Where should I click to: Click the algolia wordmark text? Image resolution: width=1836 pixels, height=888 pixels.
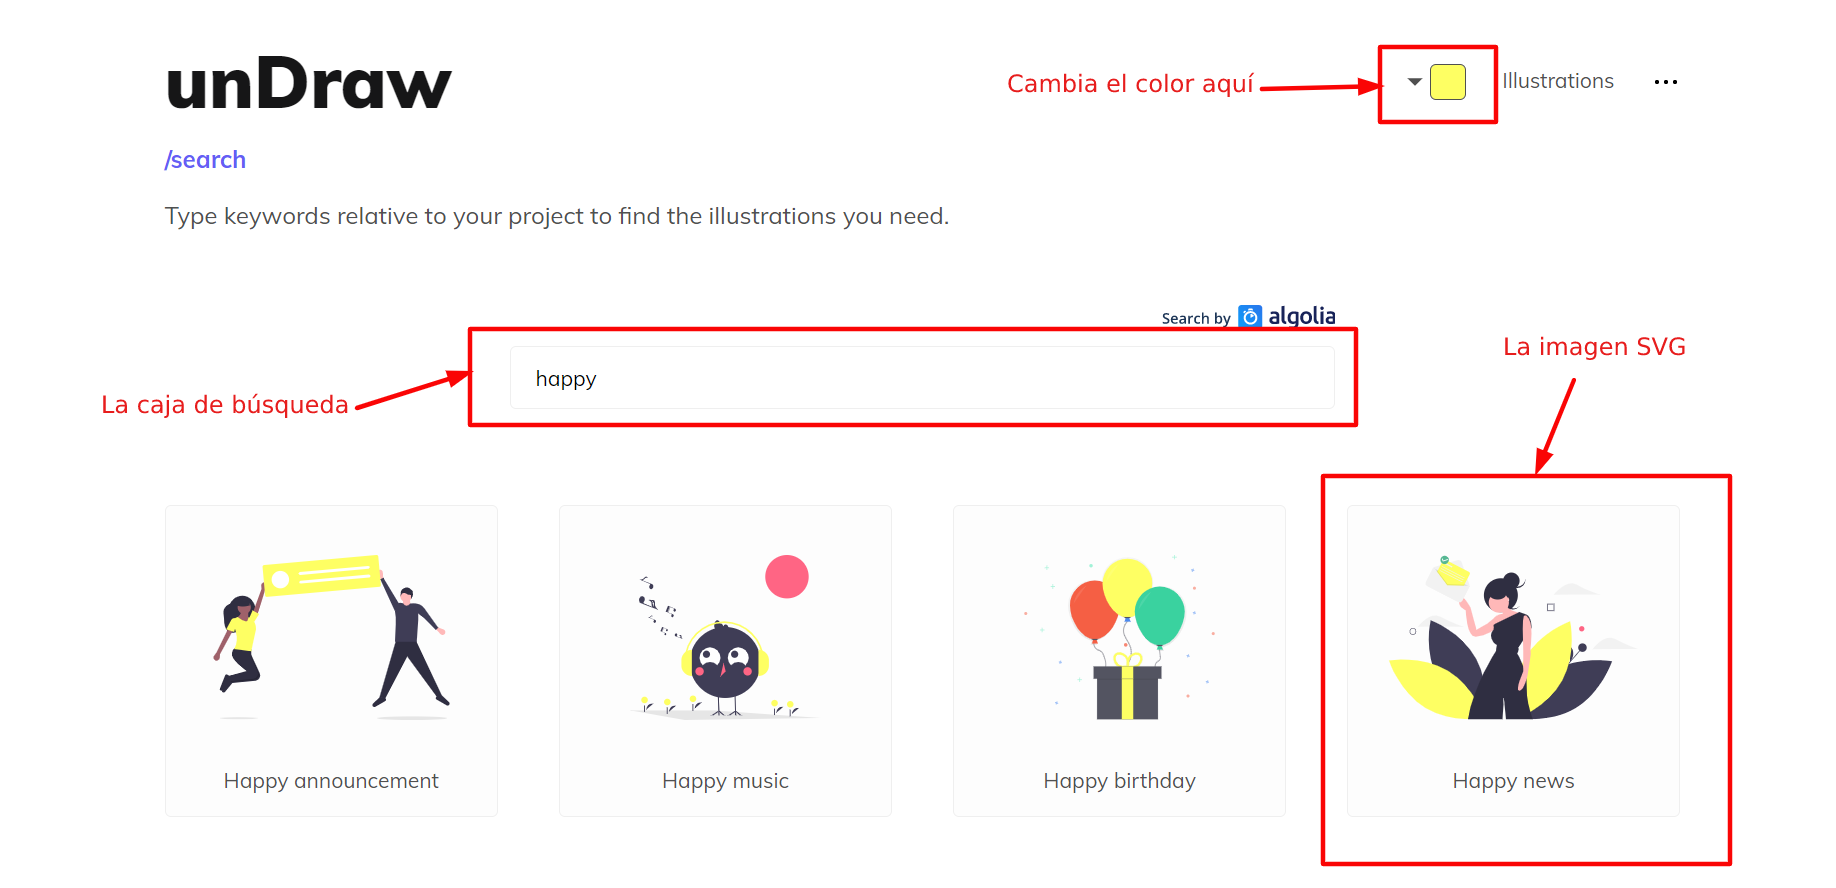1301,316
